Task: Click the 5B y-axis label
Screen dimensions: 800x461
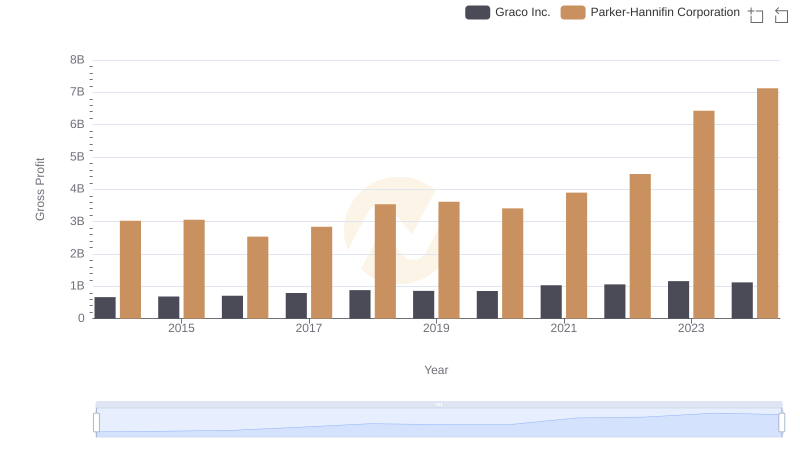Action: 77,157
